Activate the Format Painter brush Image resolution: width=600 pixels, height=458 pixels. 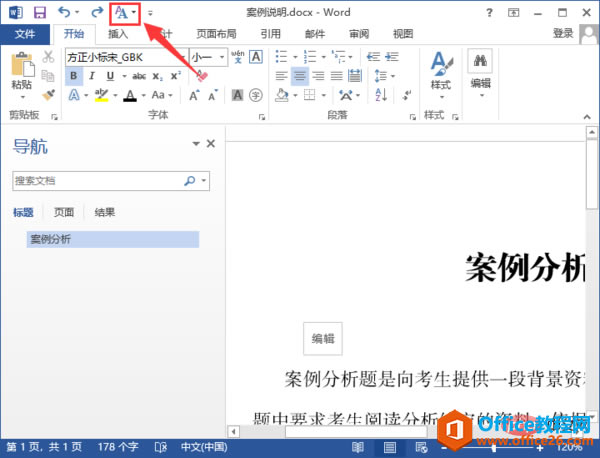point(49,94)
